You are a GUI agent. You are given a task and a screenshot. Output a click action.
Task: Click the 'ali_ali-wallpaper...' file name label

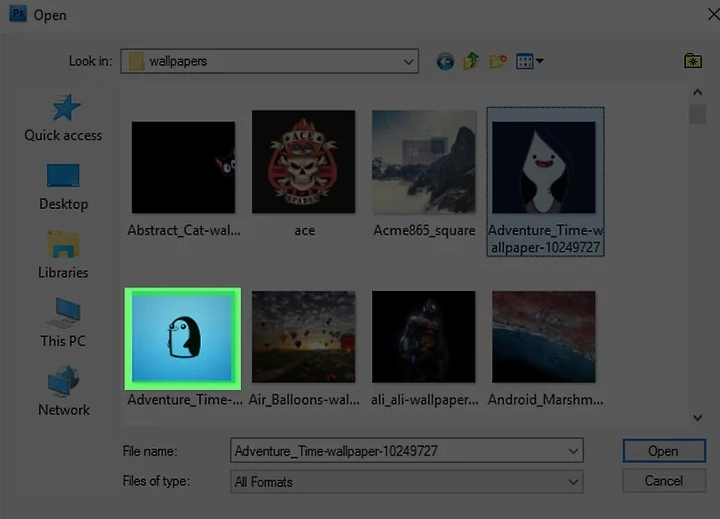(x=425, y=400)
